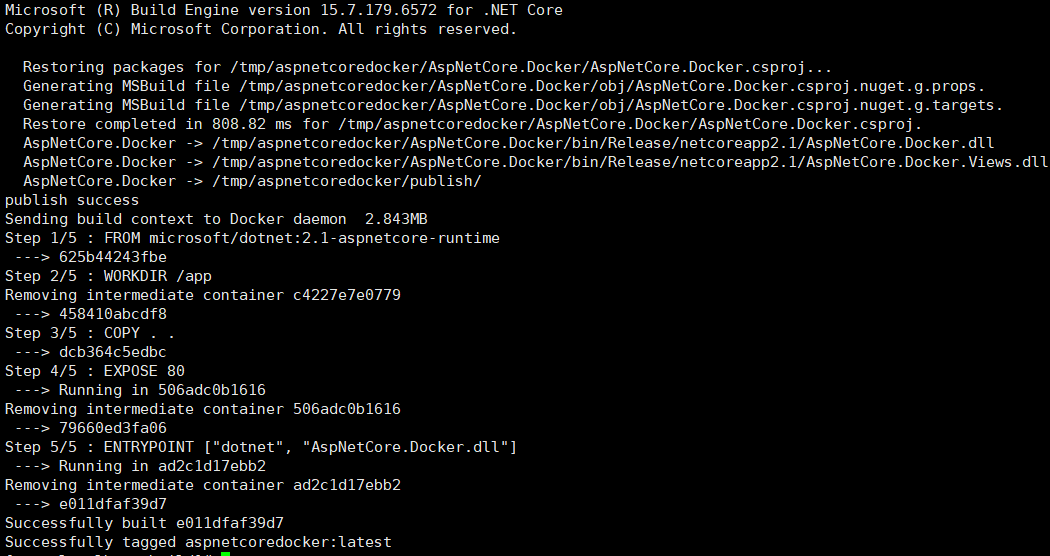This screenshot has height=556, width=1050.
Task: Click the "publish success" output line
Action: pos(72,200)
